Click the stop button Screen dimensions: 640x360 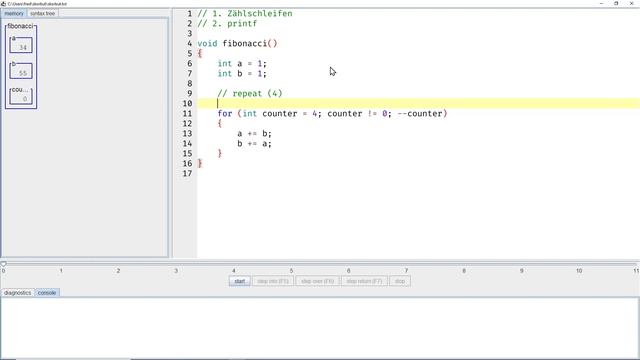tap(400, 281)
